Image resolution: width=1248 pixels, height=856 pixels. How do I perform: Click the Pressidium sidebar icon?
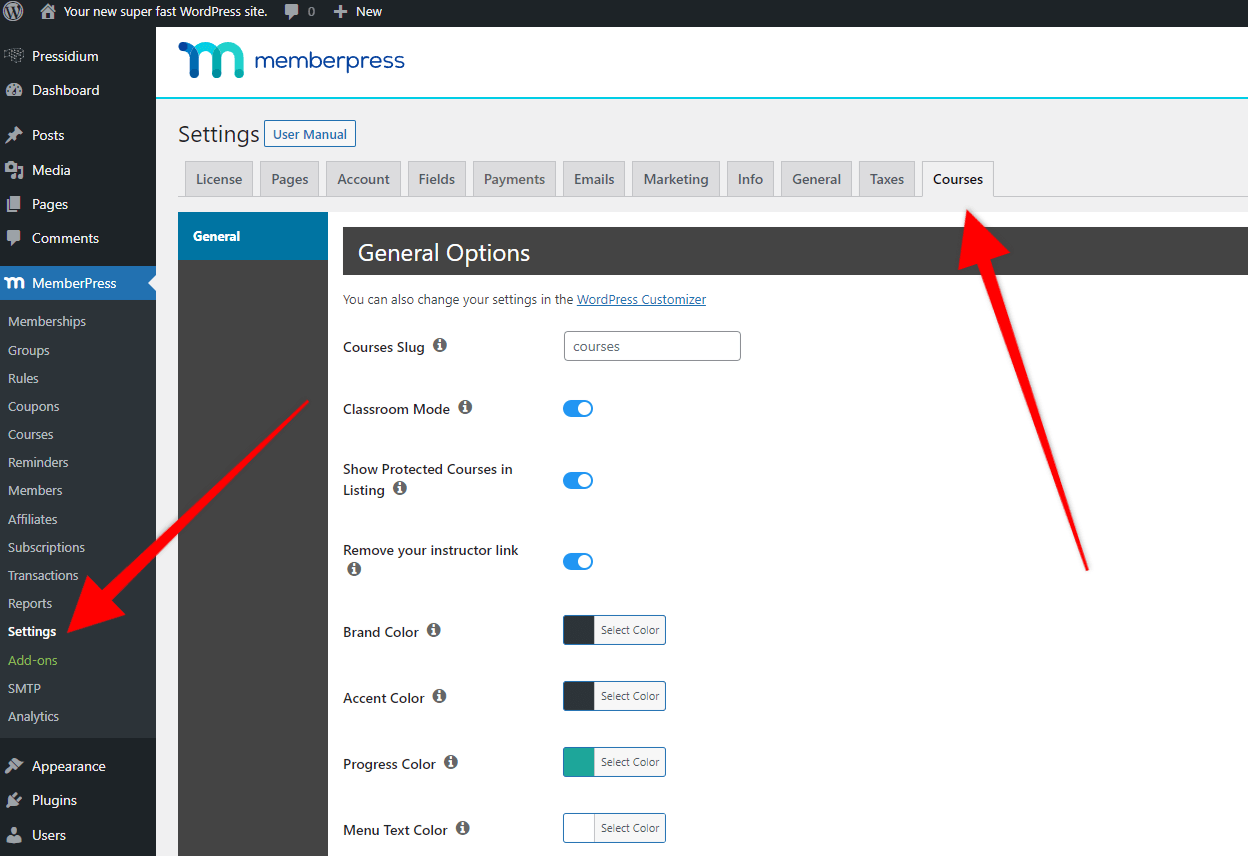pos(14,56)
